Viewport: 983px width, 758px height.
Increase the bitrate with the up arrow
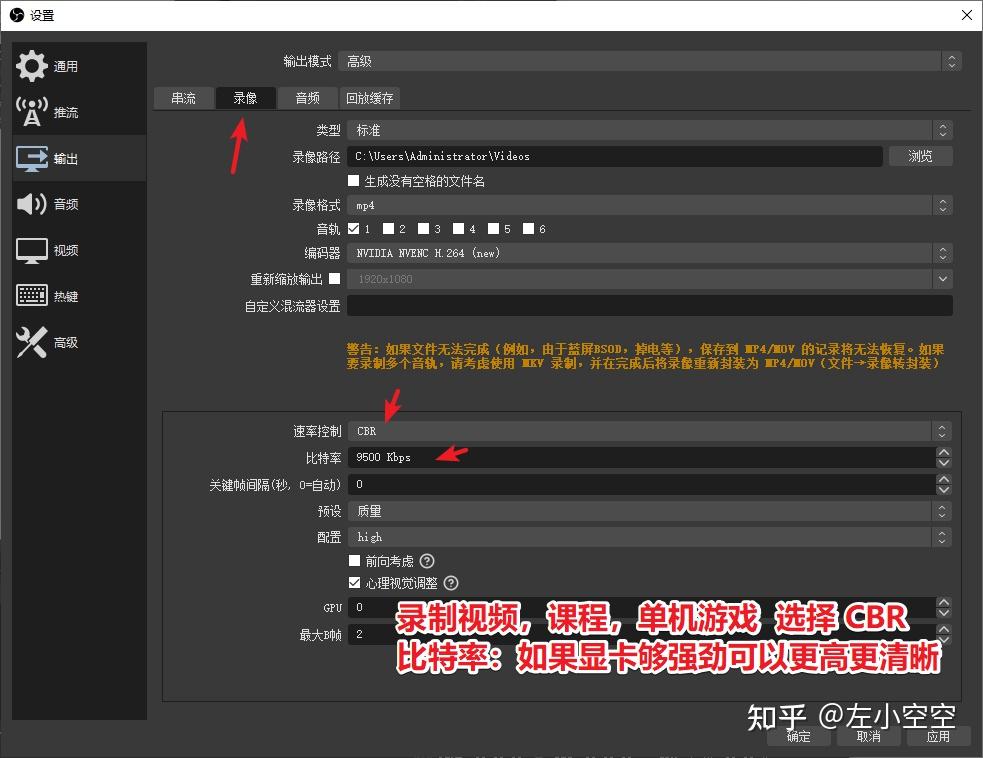tap(942, 451)
